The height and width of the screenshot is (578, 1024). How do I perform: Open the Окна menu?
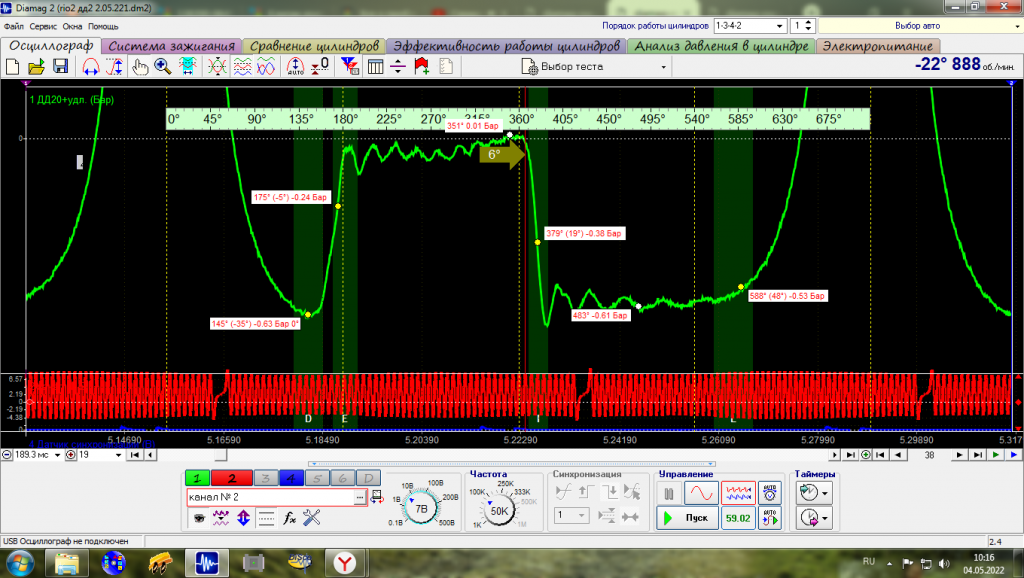72,26
